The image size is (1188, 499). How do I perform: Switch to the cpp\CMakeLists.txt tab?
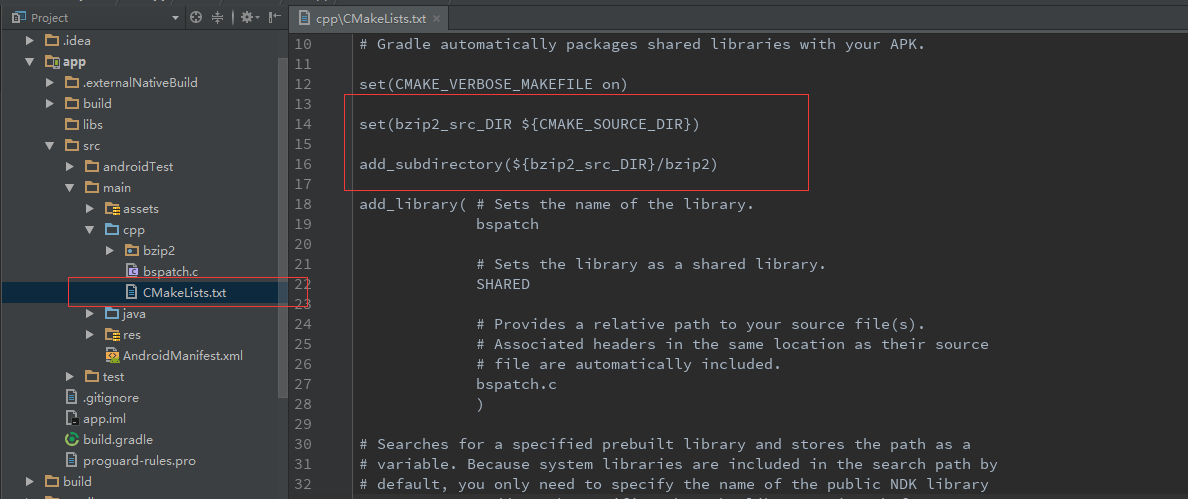click(367, 19)
